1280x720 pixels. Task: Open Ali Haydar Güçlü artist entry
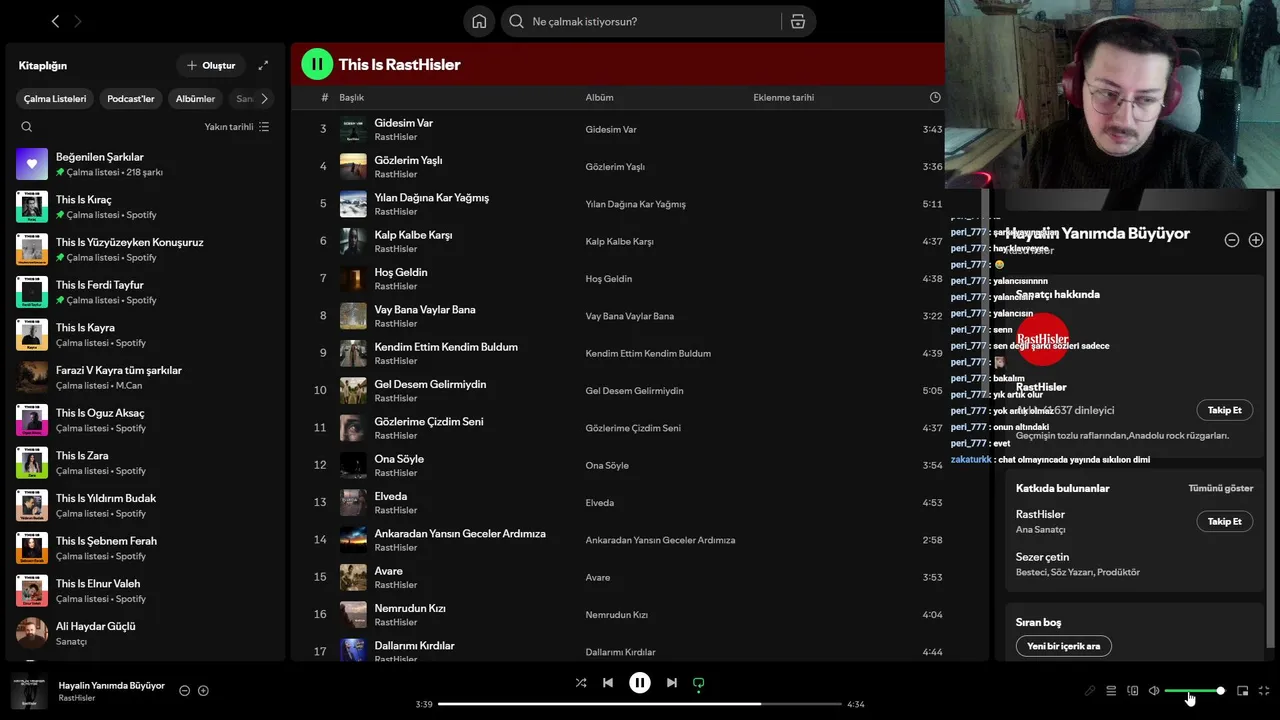[x=145, y=633]
